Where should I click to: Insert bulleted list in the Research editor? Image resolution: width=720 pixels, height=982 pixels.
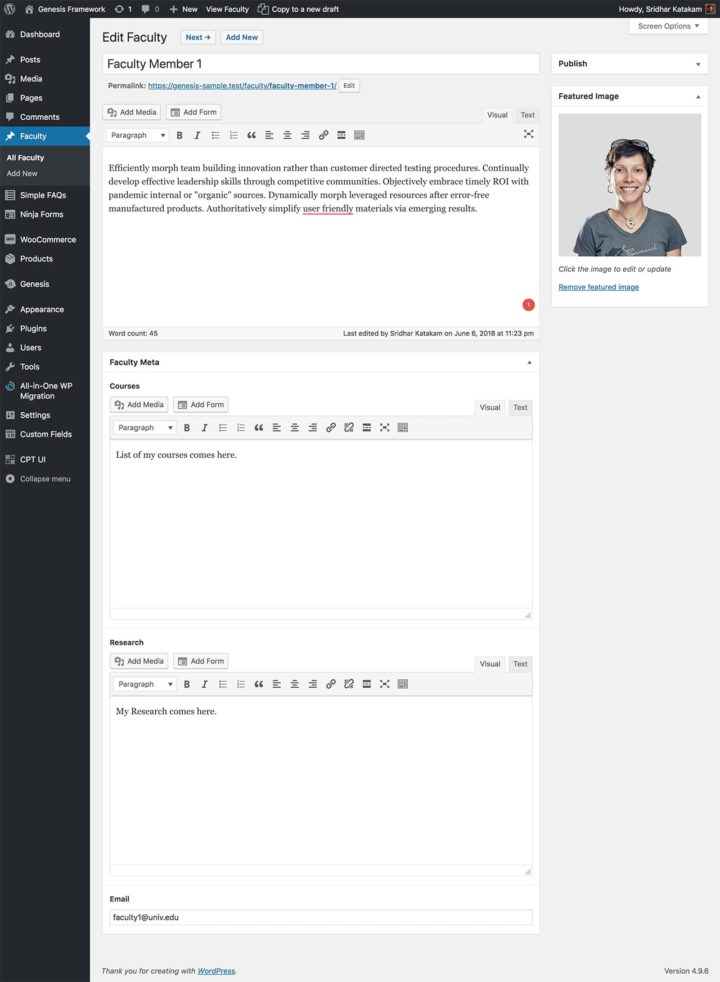pos(223,684)
